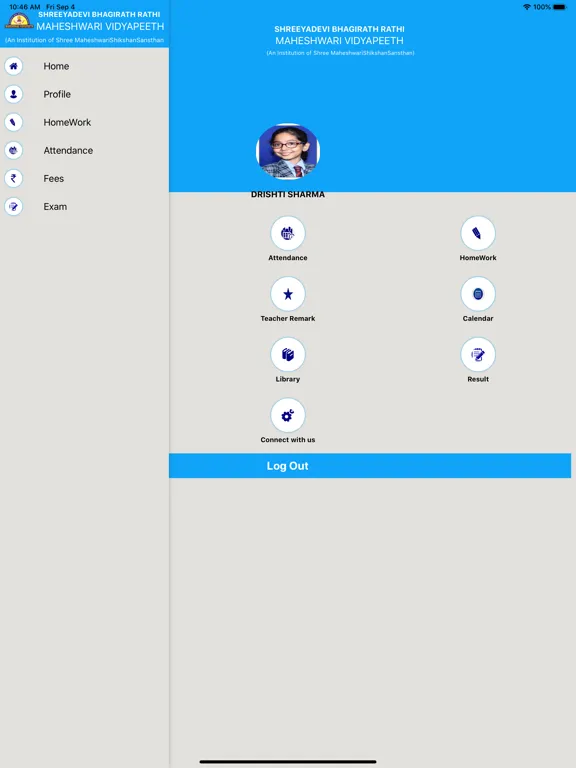Open the Connect with us gear icon
The width and height of the screenshot is (576, 768).
click(288, 415)
